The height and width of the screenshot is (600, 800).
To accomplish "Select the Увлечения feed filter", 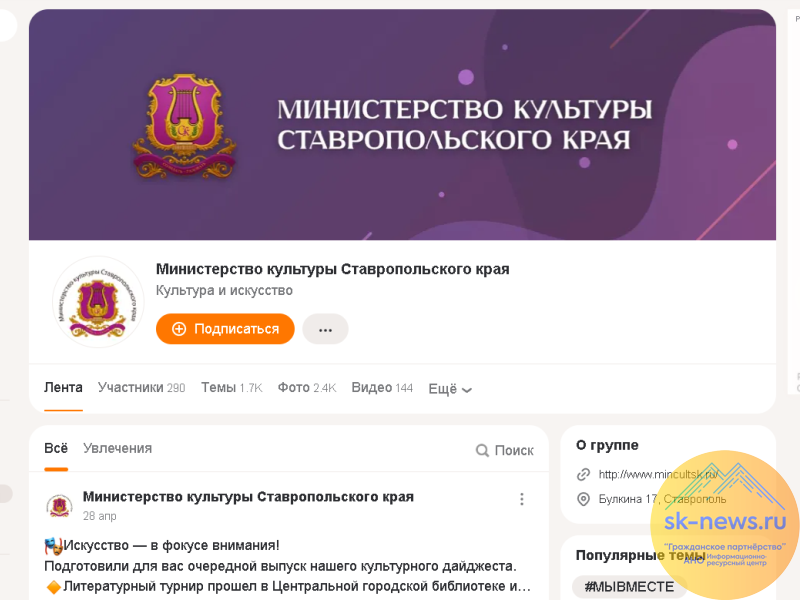I will pyautogui.click(x=117, y=448).
